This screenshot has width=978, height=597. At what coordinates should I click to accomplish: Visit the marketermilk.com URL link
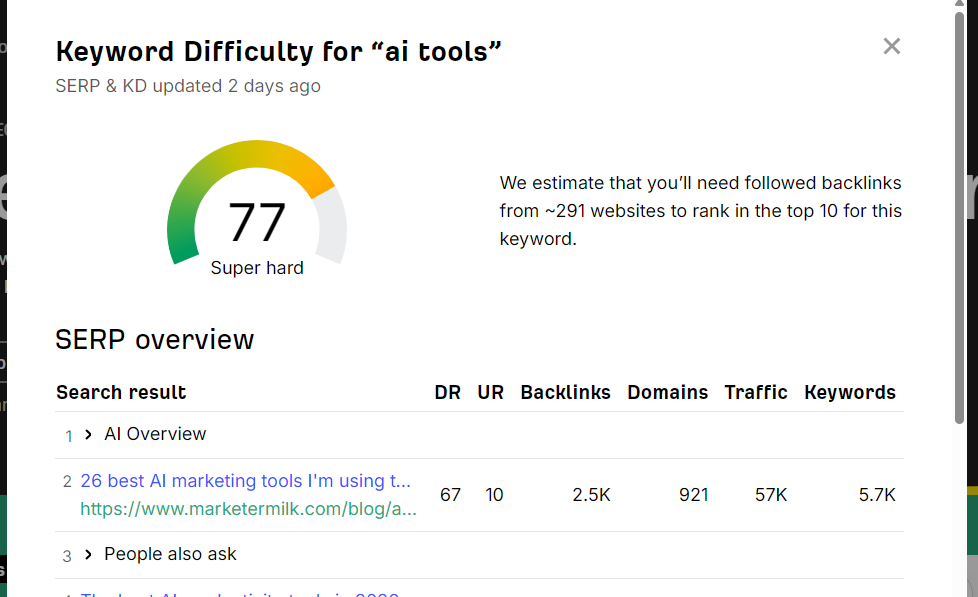(x=248, y=508)
